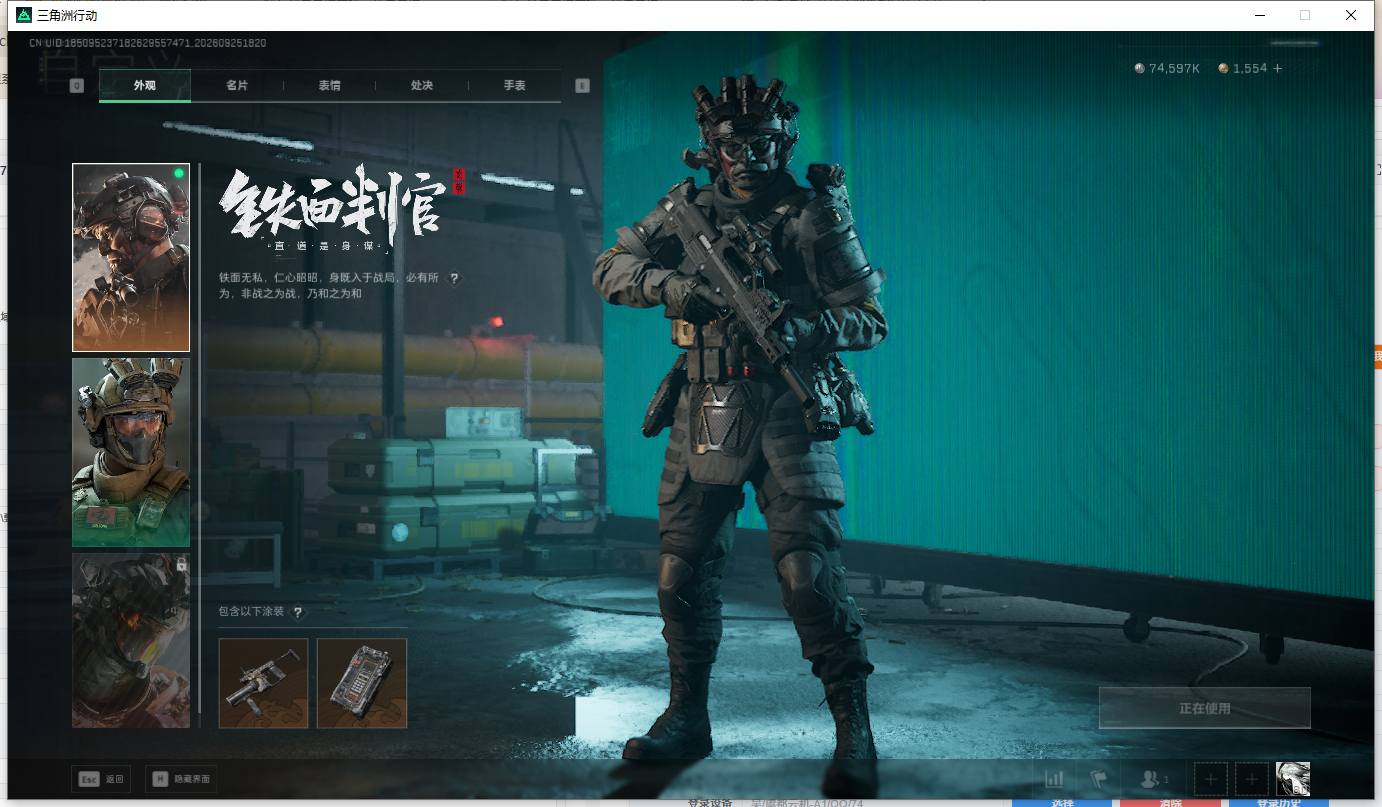
Task: Click the Q previous-tab key hint
Action: click(x=77, y=86)
